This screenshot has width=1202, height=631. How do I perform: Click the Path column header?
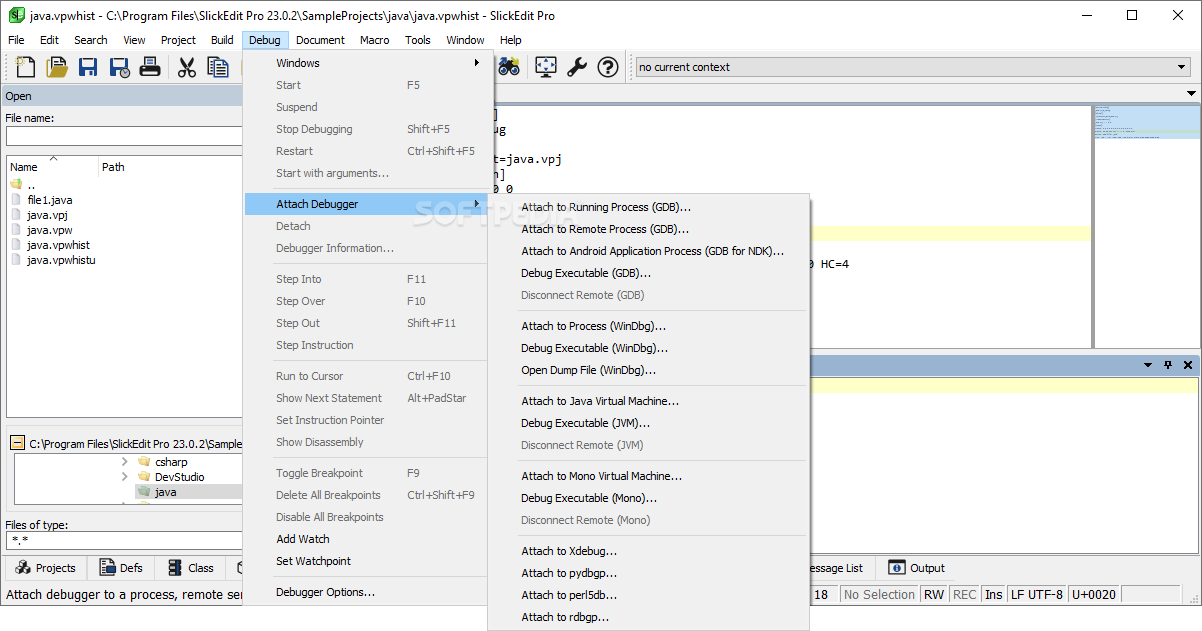[113, 167]
